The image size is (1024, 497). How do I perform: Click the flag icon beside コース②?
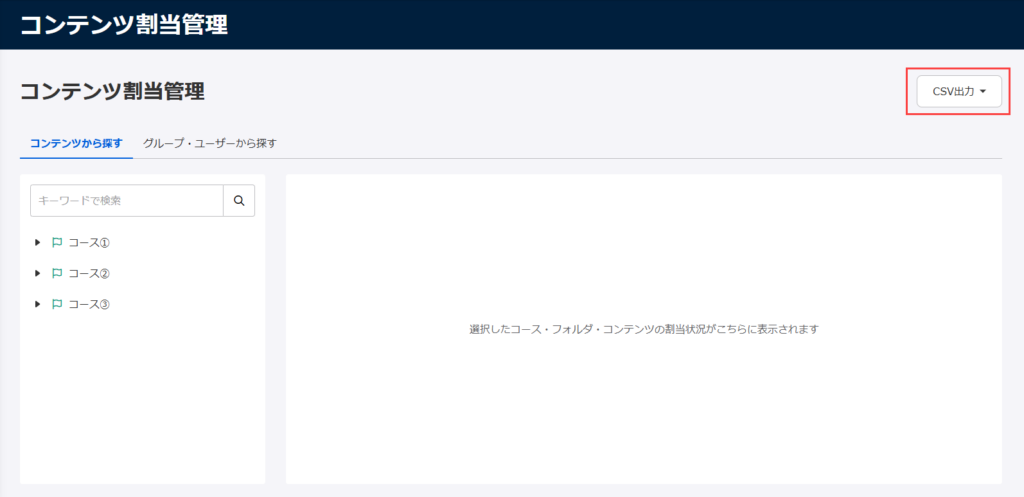(x=57, y=273)
